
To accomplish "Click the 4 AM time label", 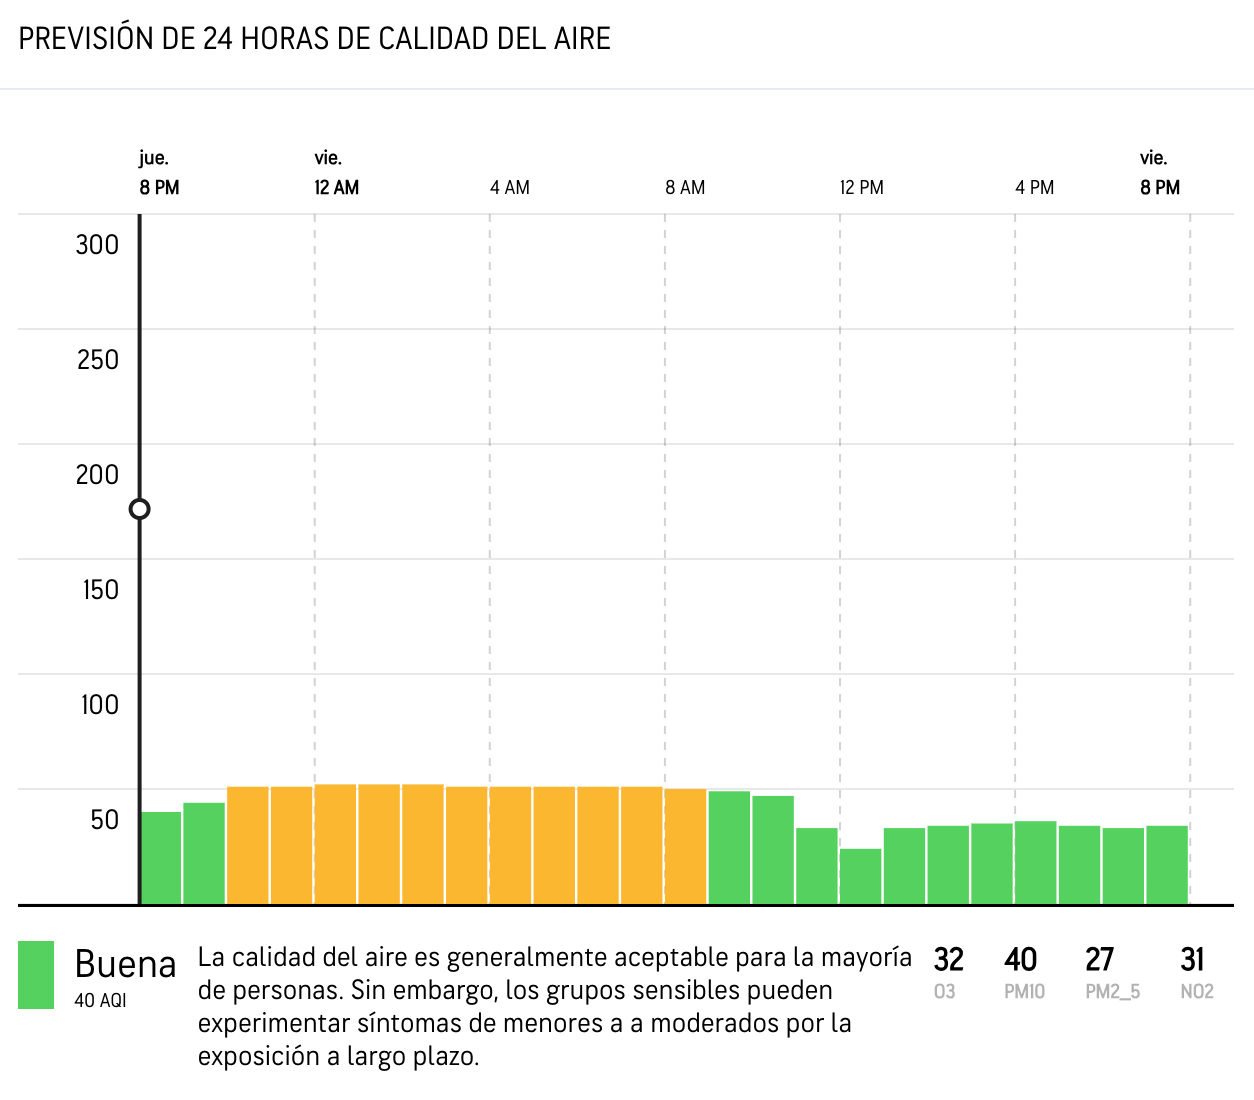I will point(510,187).
